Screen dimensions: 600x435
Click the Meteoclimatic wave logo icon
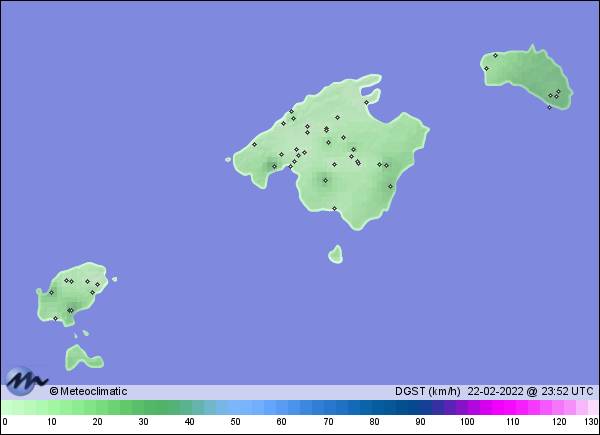pos(26,382)
